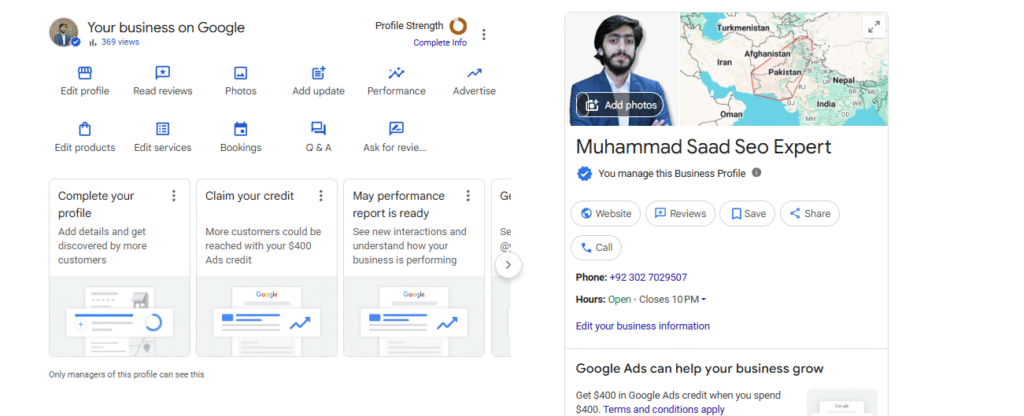This screenshot has width=1024, height=416.
Task: Click the Save button
Action: click(748, 214)
